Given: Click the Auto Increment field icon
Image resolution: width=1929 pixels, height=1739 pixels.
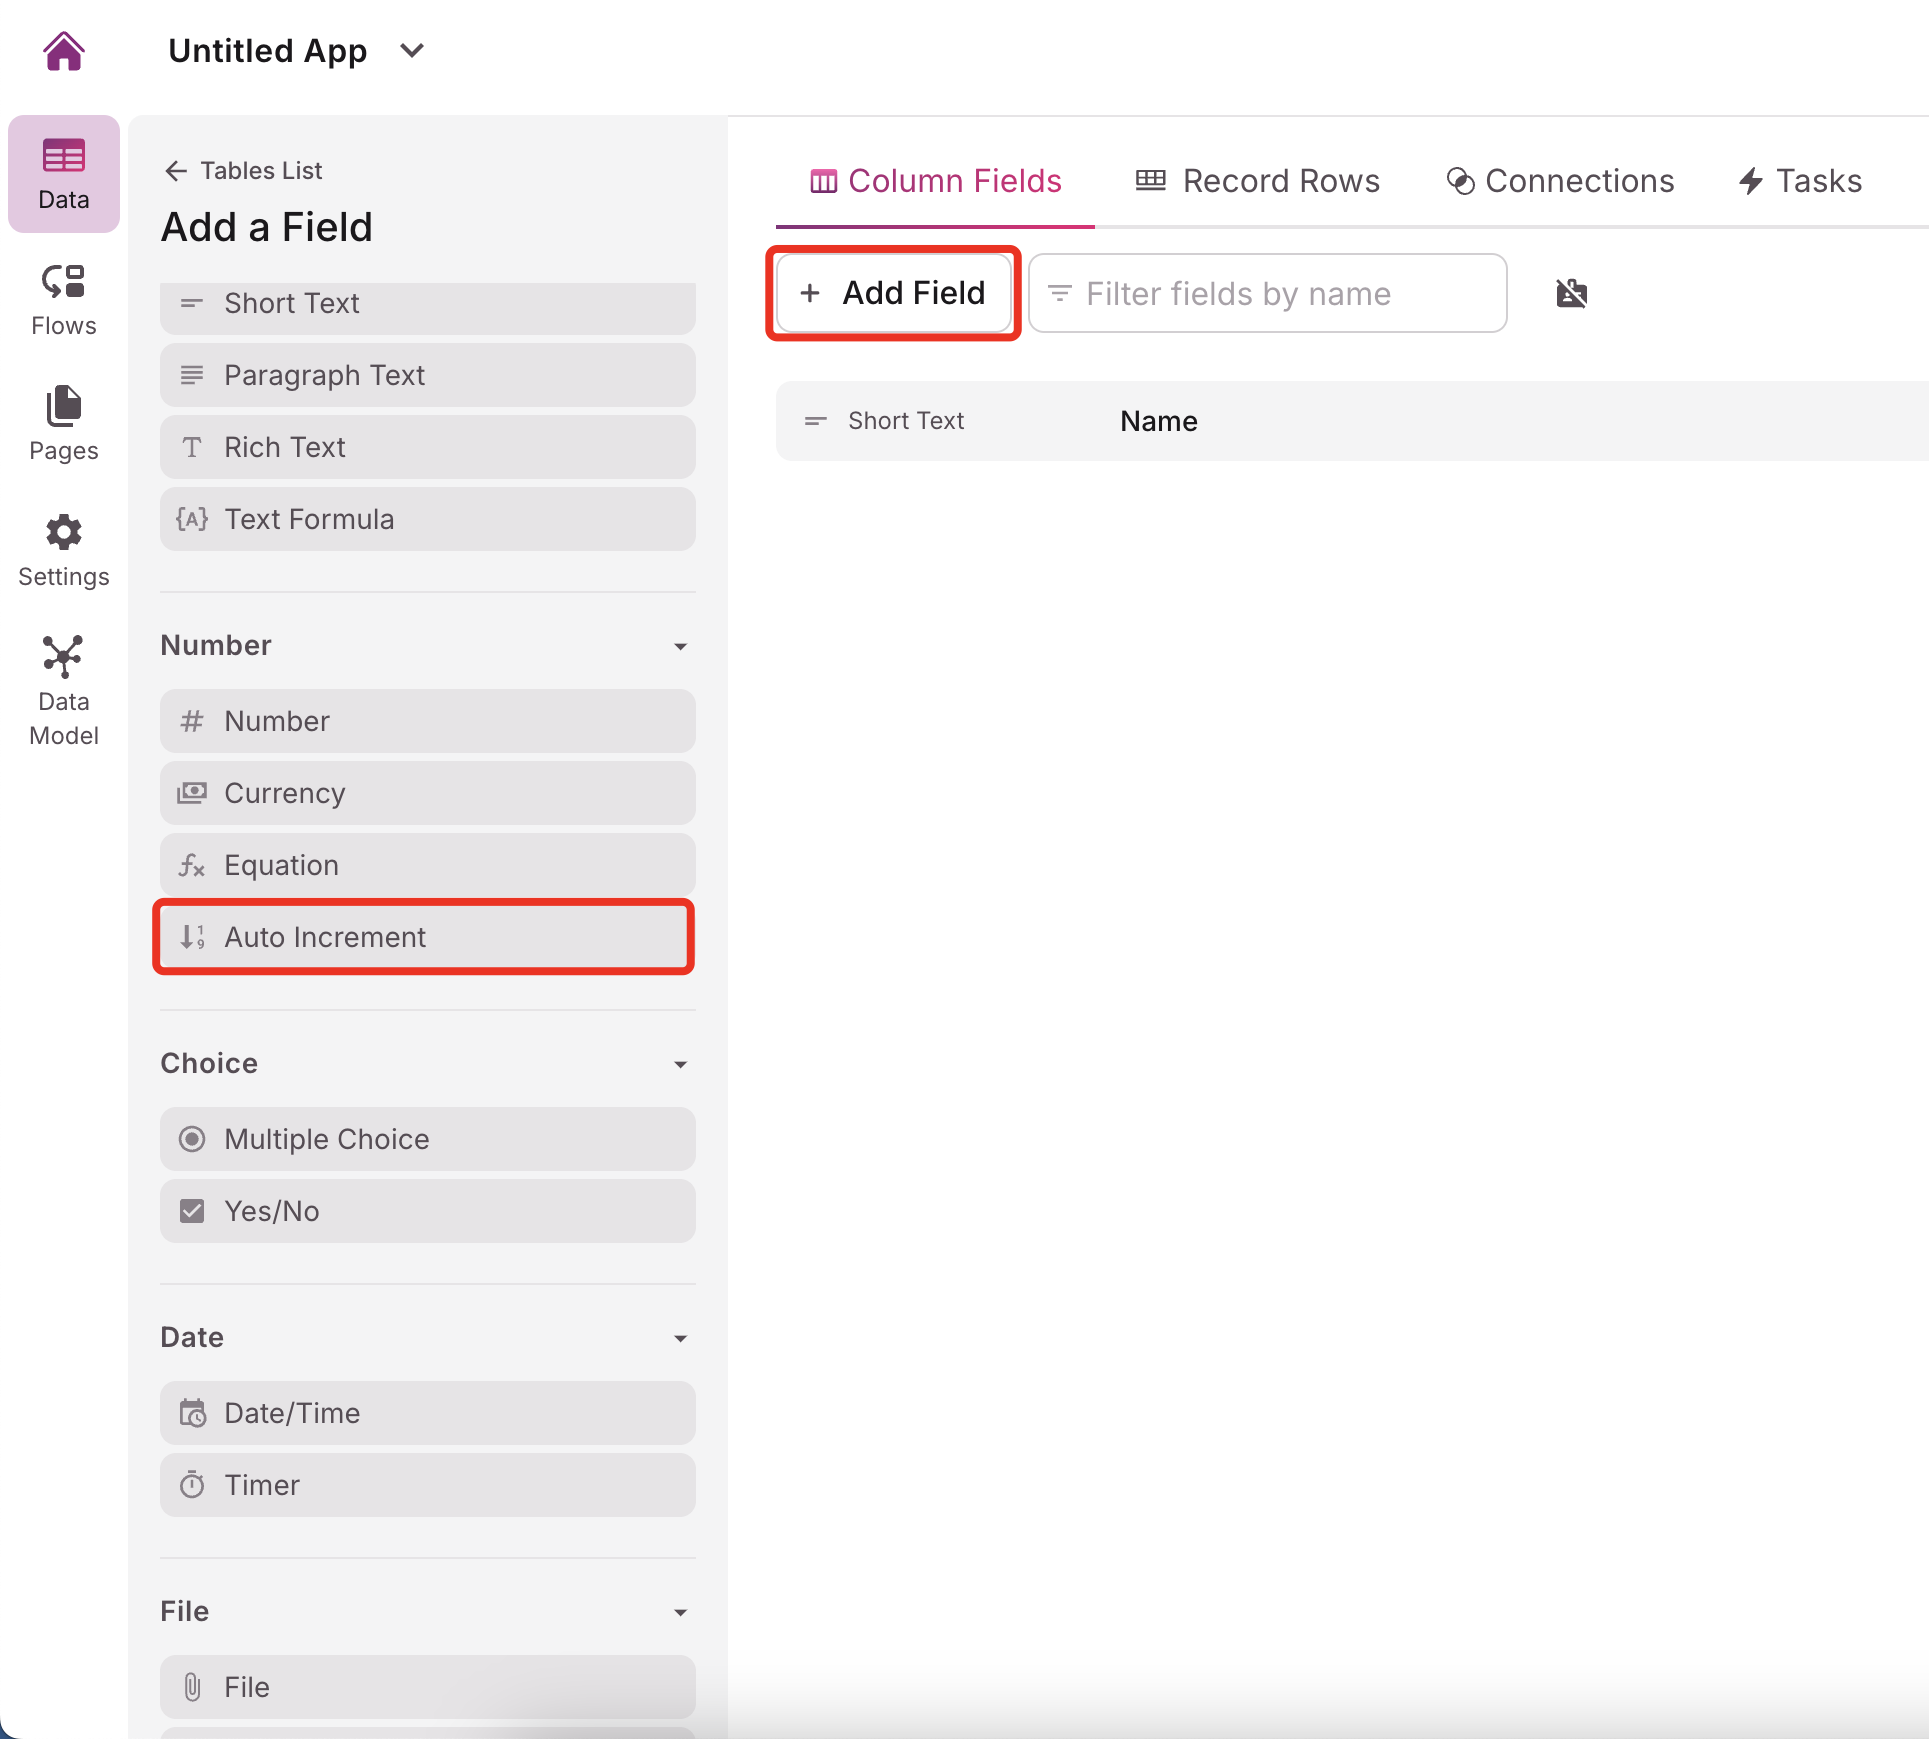Looking at the screenshot, I should coord(193,937).
